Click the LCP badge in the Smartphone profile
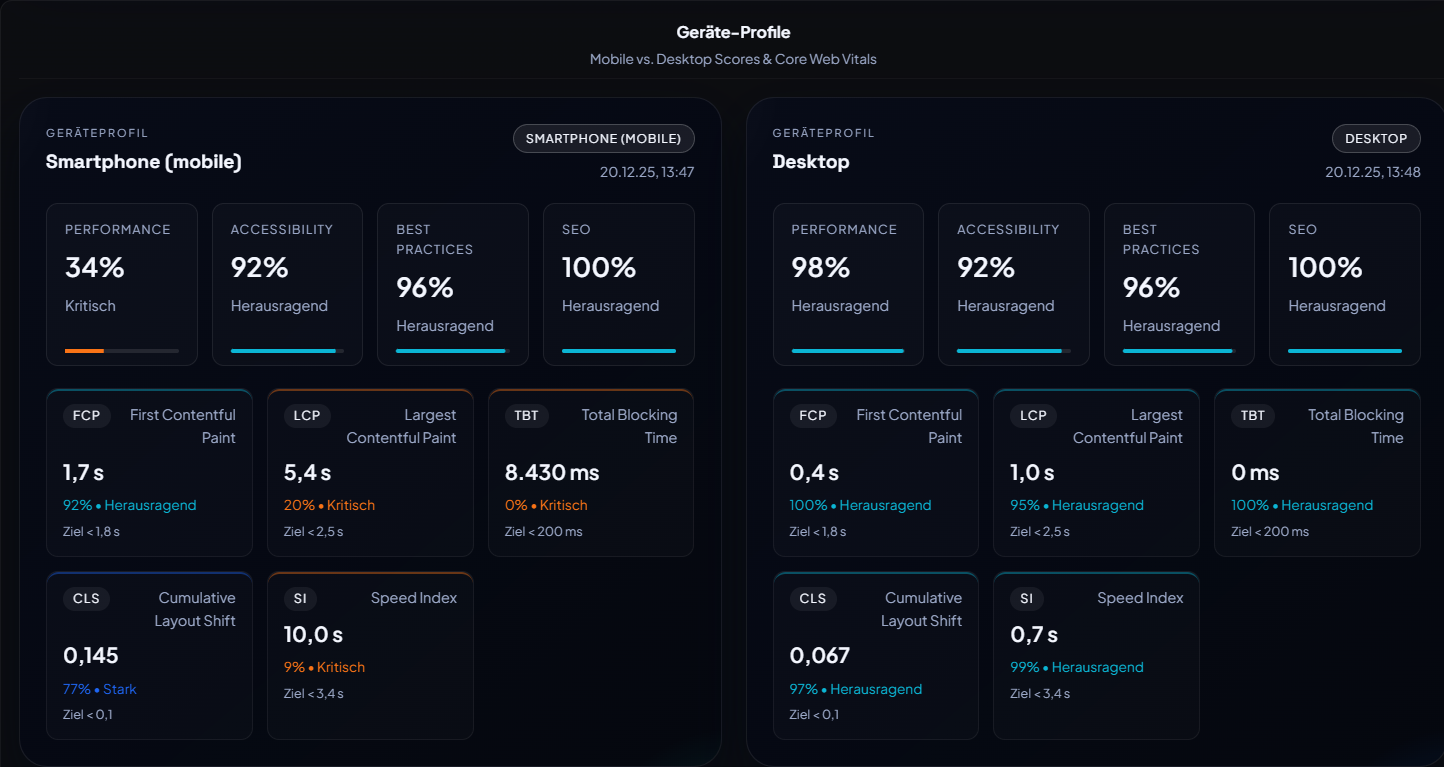Screen dimensions: 1444x767 (x=307, y=415)
